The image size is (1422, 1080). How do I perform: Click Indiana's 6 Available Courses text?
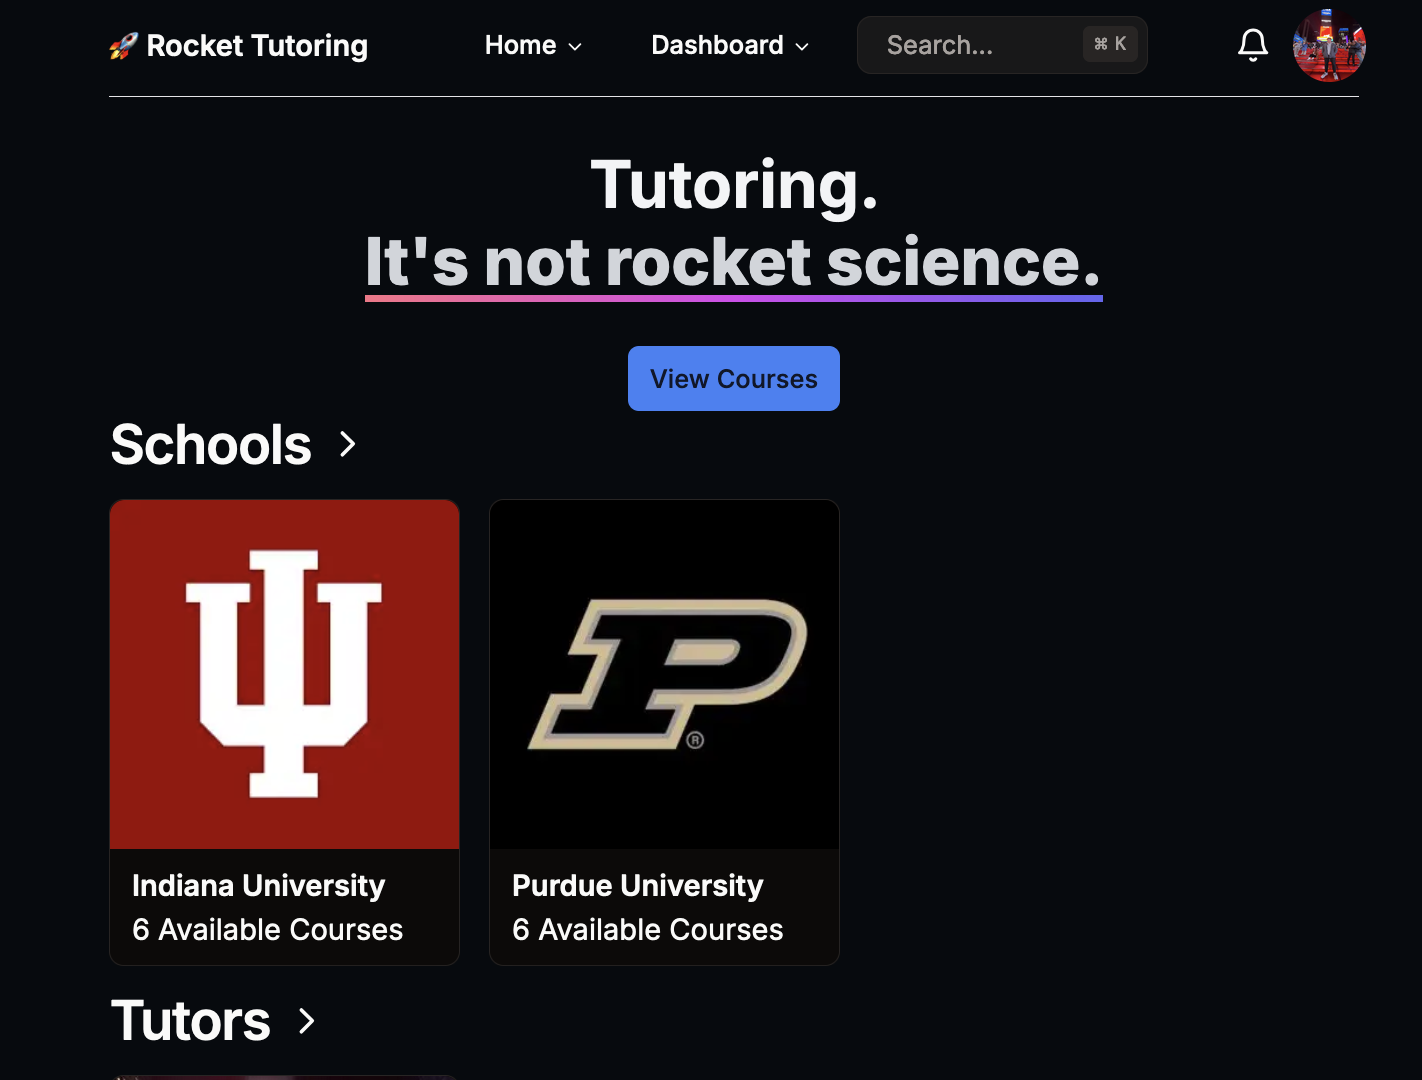(267, 930)
